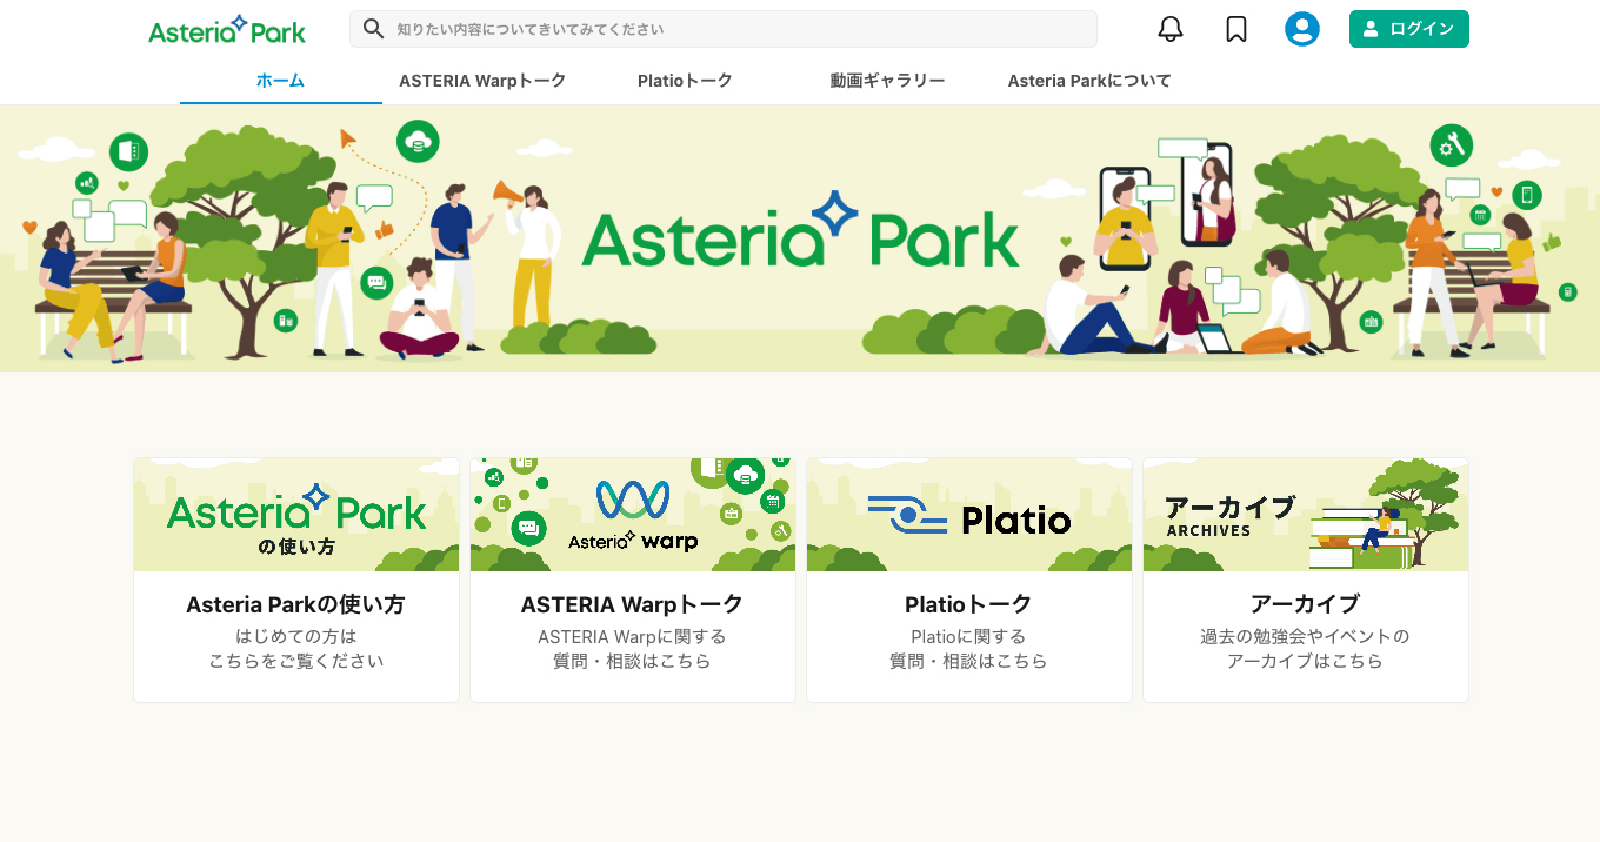The image size is (1600, 842).
Task: Open the Asteria Parkの使い方 card image
Action: tap(296, 514)
